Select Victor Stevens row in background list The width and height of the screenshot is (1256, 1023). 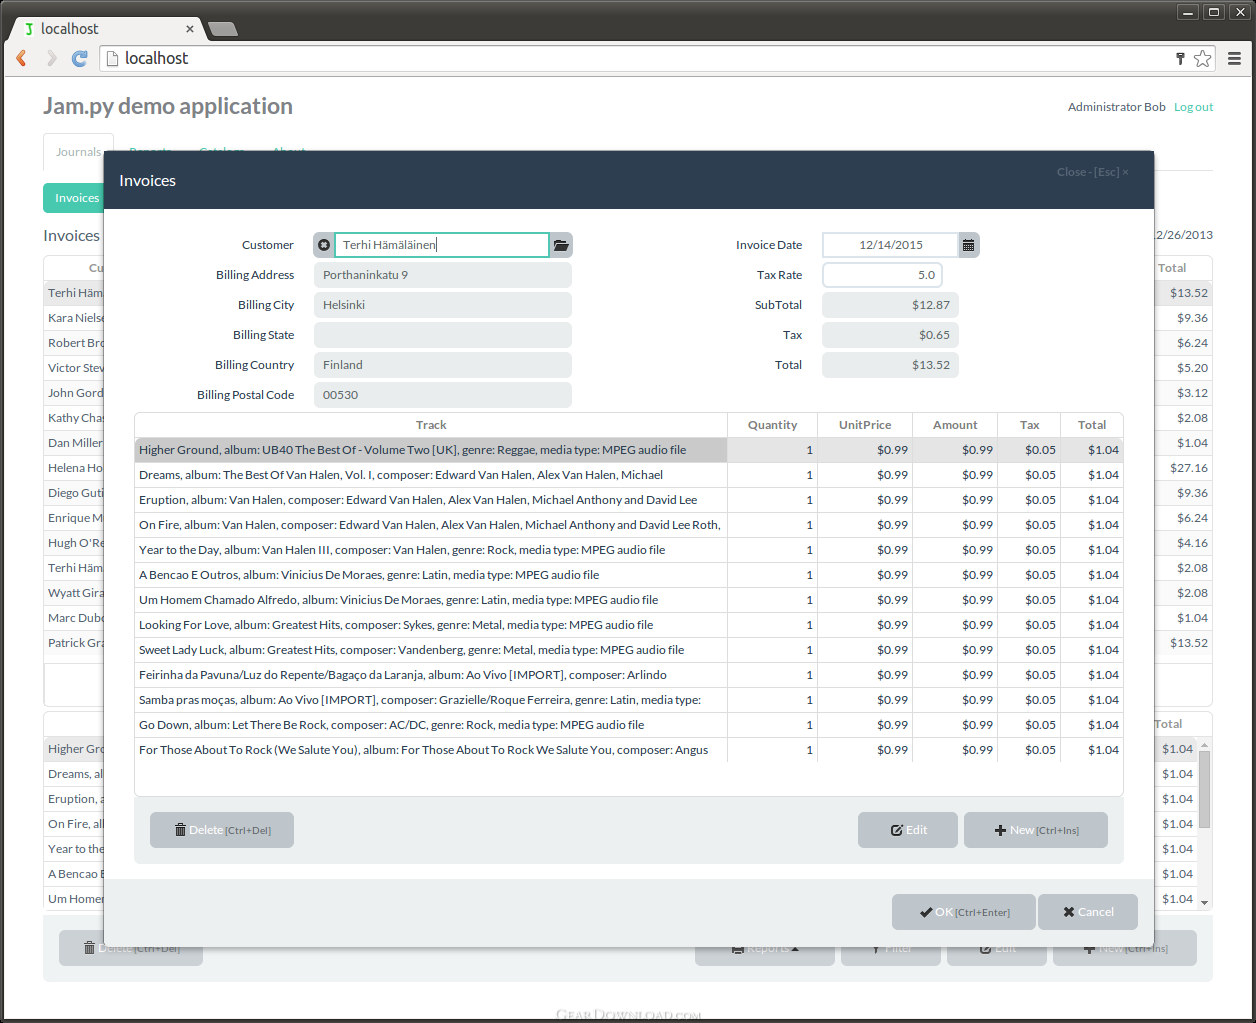75,368
